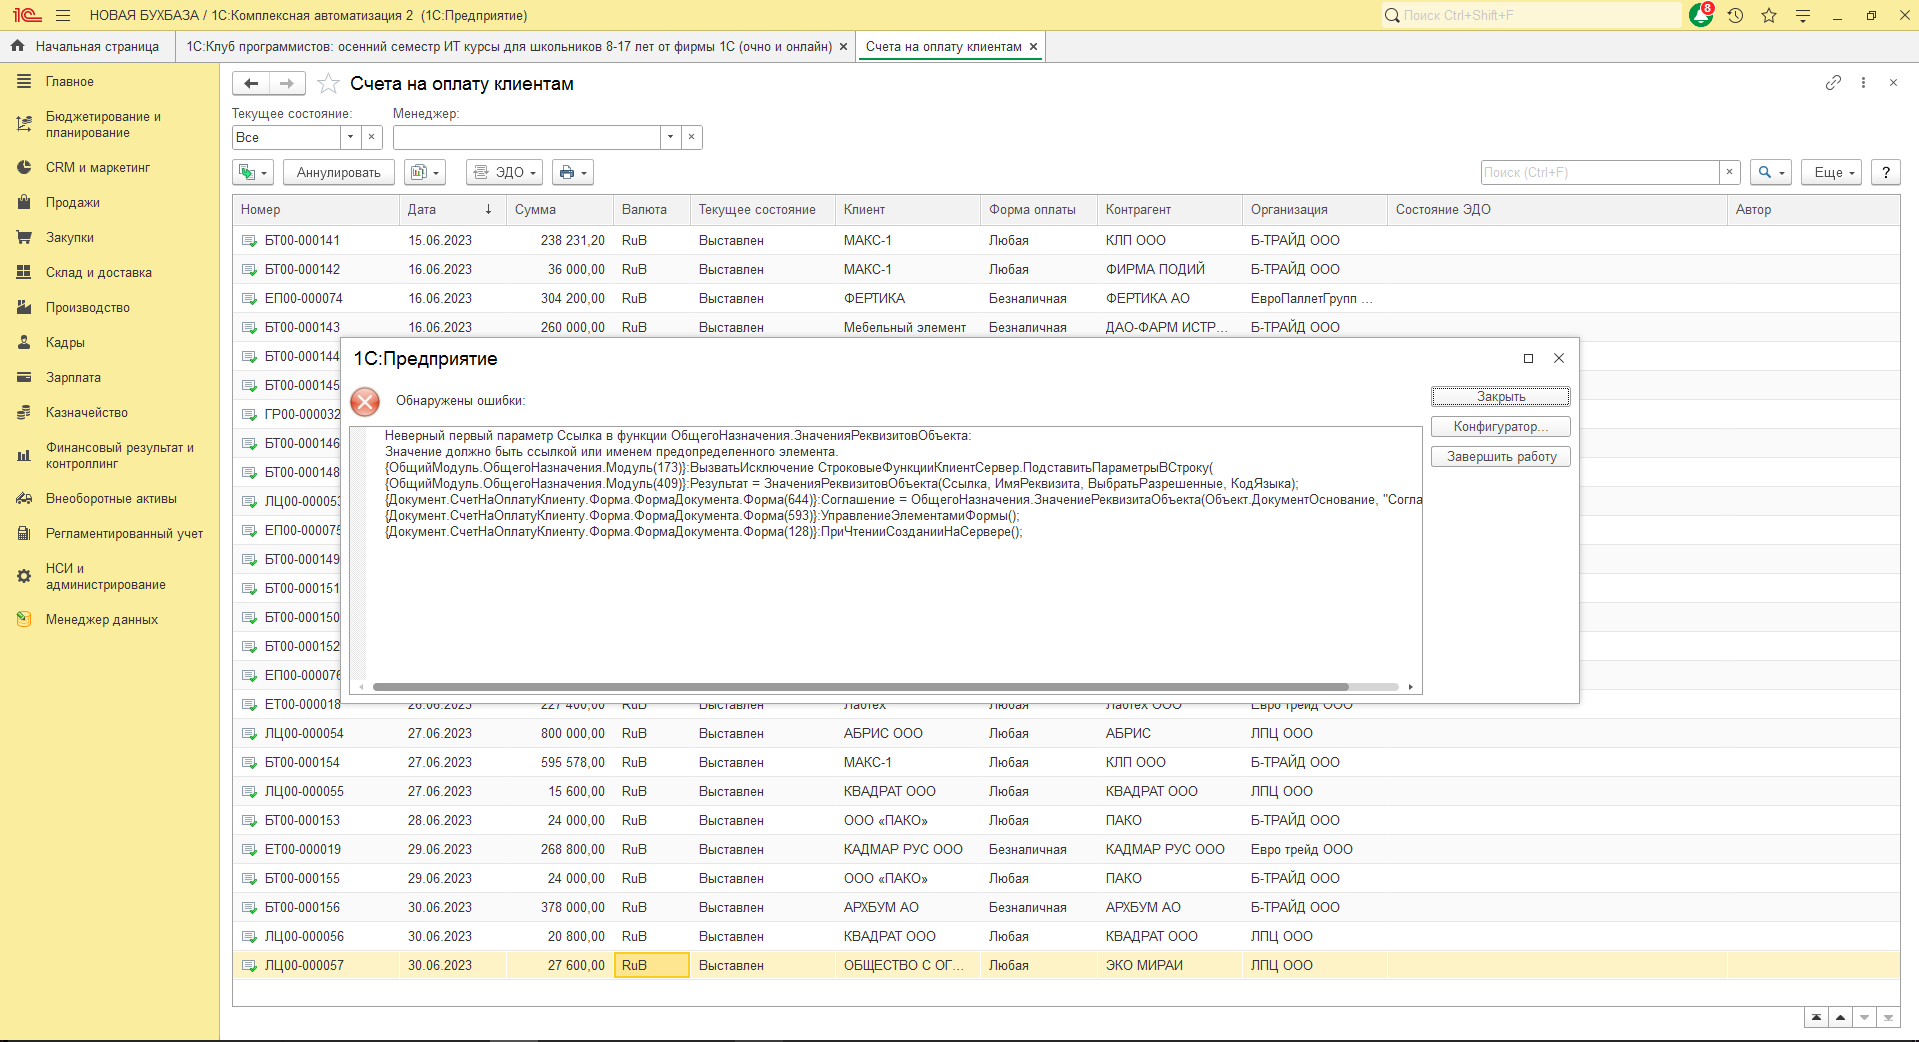Click the Завершить работу button
Image resolution: width=1919 pixels, height=1042 pixels.
1500,456
